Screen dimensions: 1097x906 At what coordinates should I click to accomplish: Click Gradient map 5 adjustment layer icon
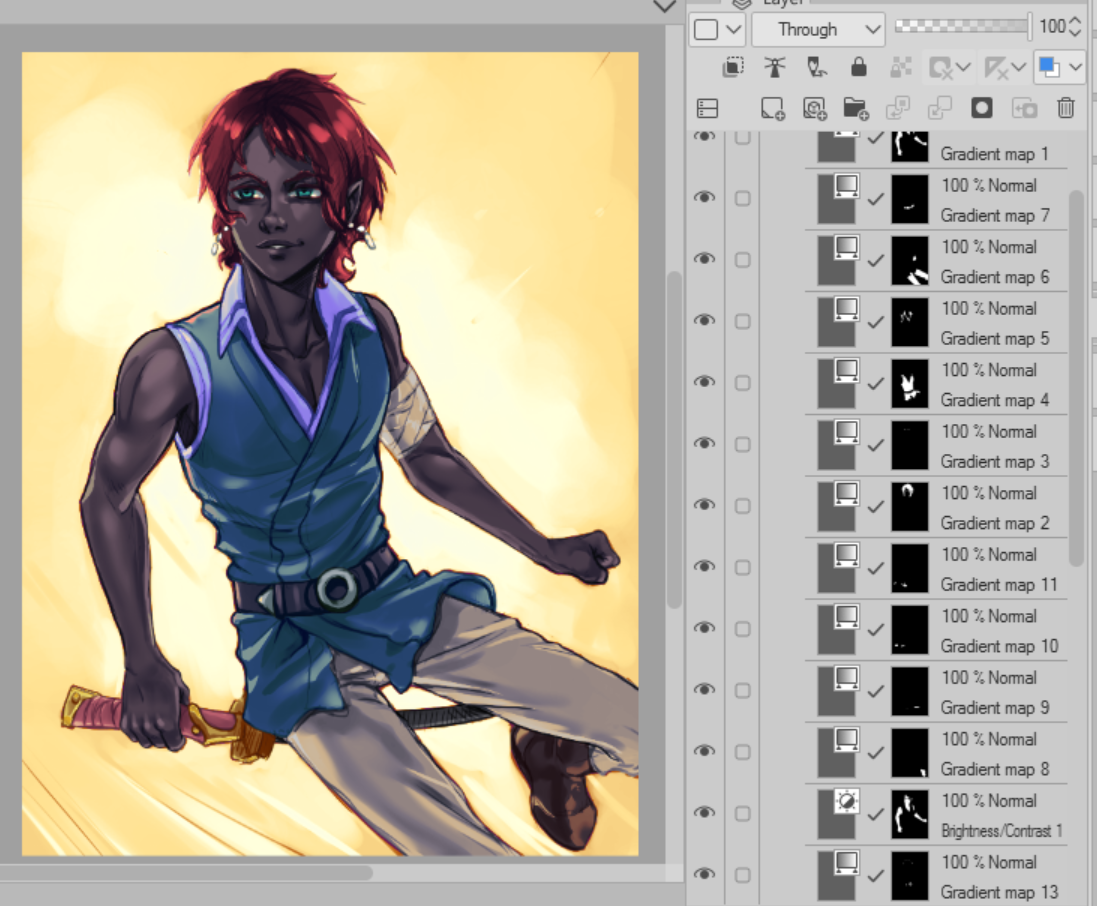[847, 309]
